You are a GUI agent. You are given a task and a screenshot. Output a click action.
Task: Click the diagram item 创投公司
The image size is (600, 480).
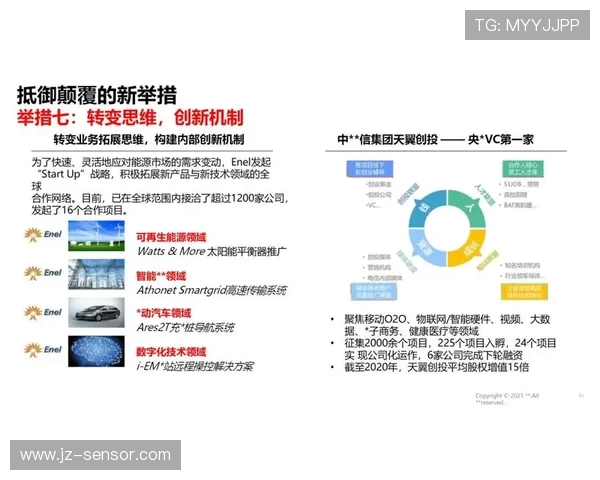tap(379, 195)
